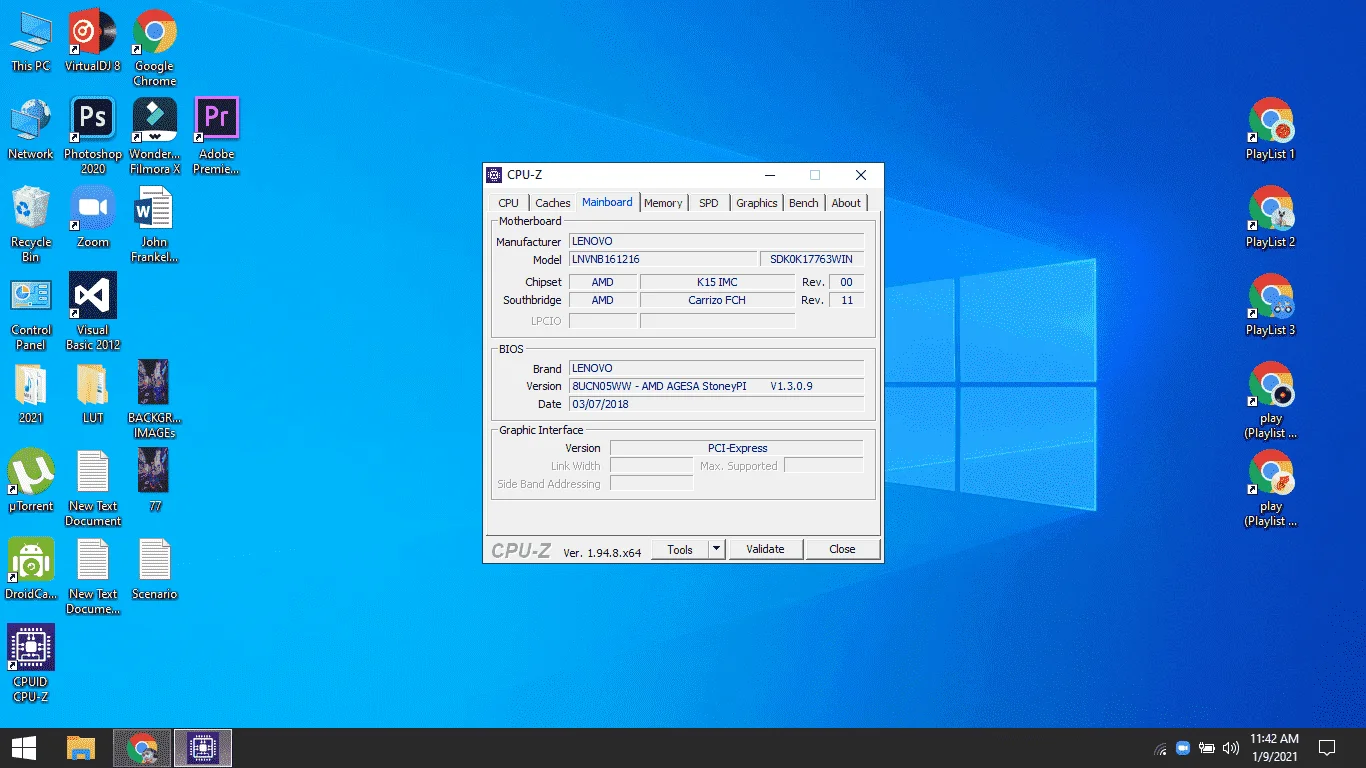
Task: Check battery status in the system tray
Action: click(x=1207, y=748)
